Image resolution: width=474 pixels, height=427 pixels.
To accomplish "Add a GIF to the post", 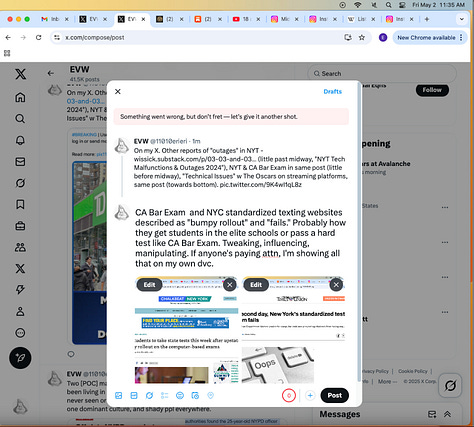I will tap(134, 396).
